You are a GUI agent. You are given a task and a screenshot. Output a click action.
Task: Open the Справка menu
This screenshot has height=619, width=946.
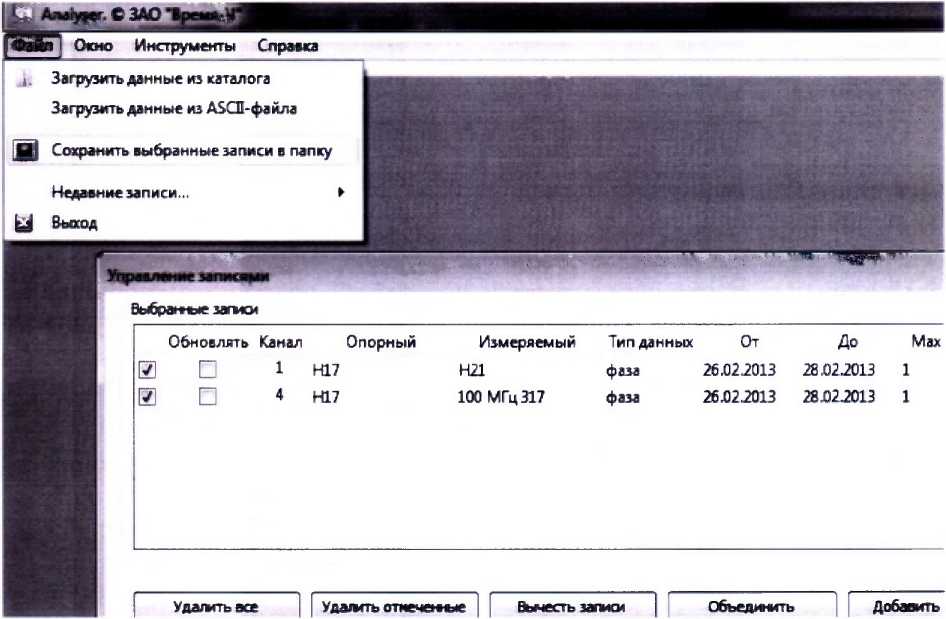(x=288, y=45)
